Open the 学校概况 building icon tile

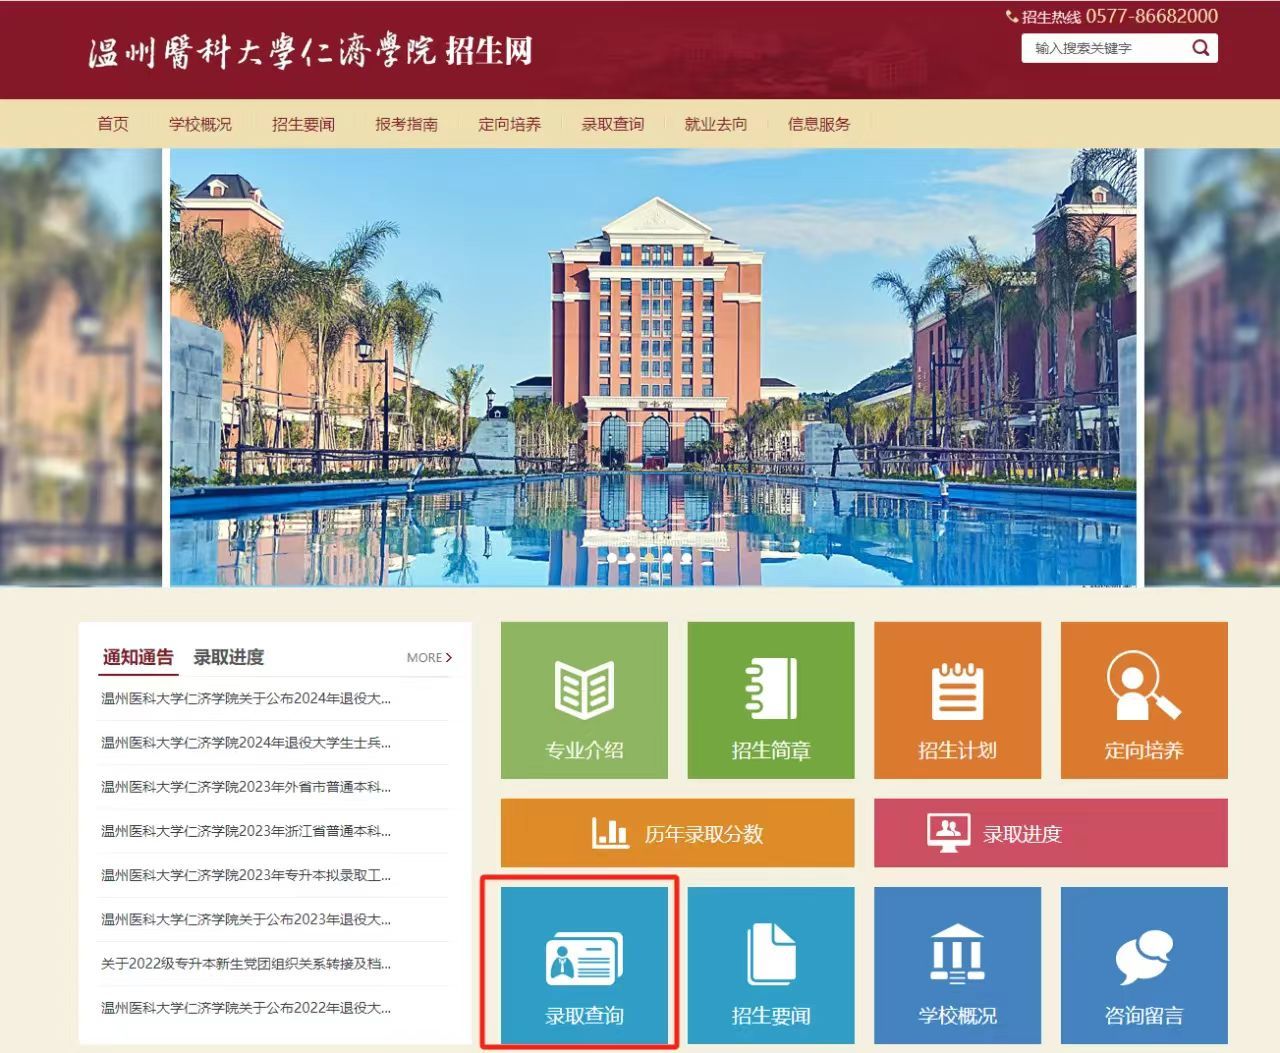(957, 965)
